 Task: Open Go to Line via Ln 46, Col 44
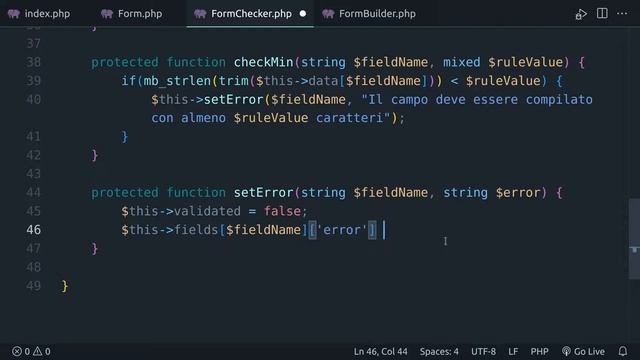[380, 351]
